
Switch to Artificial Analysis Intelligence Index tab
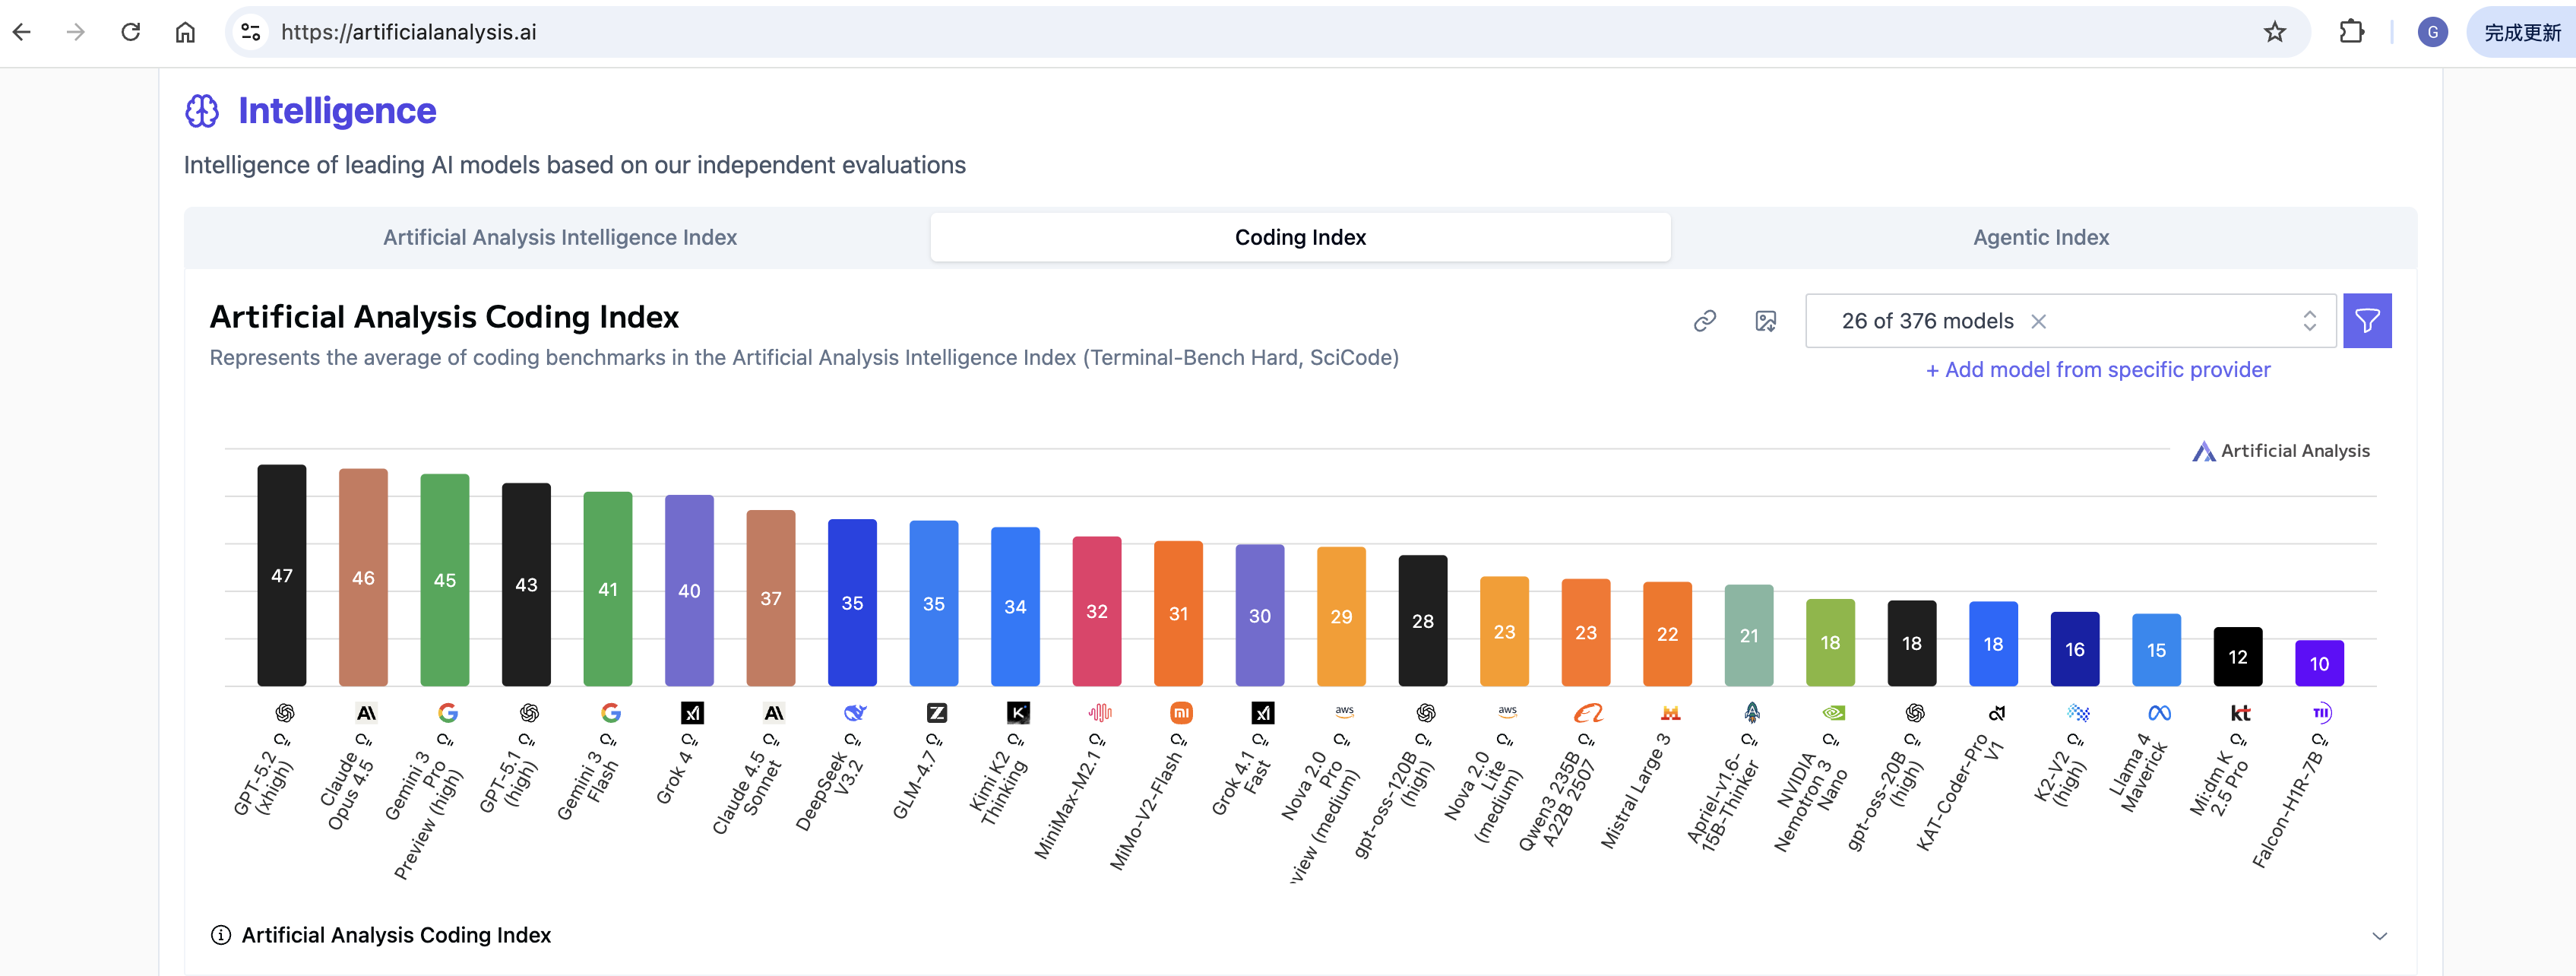pyautogui.click(x=559, y=237)
